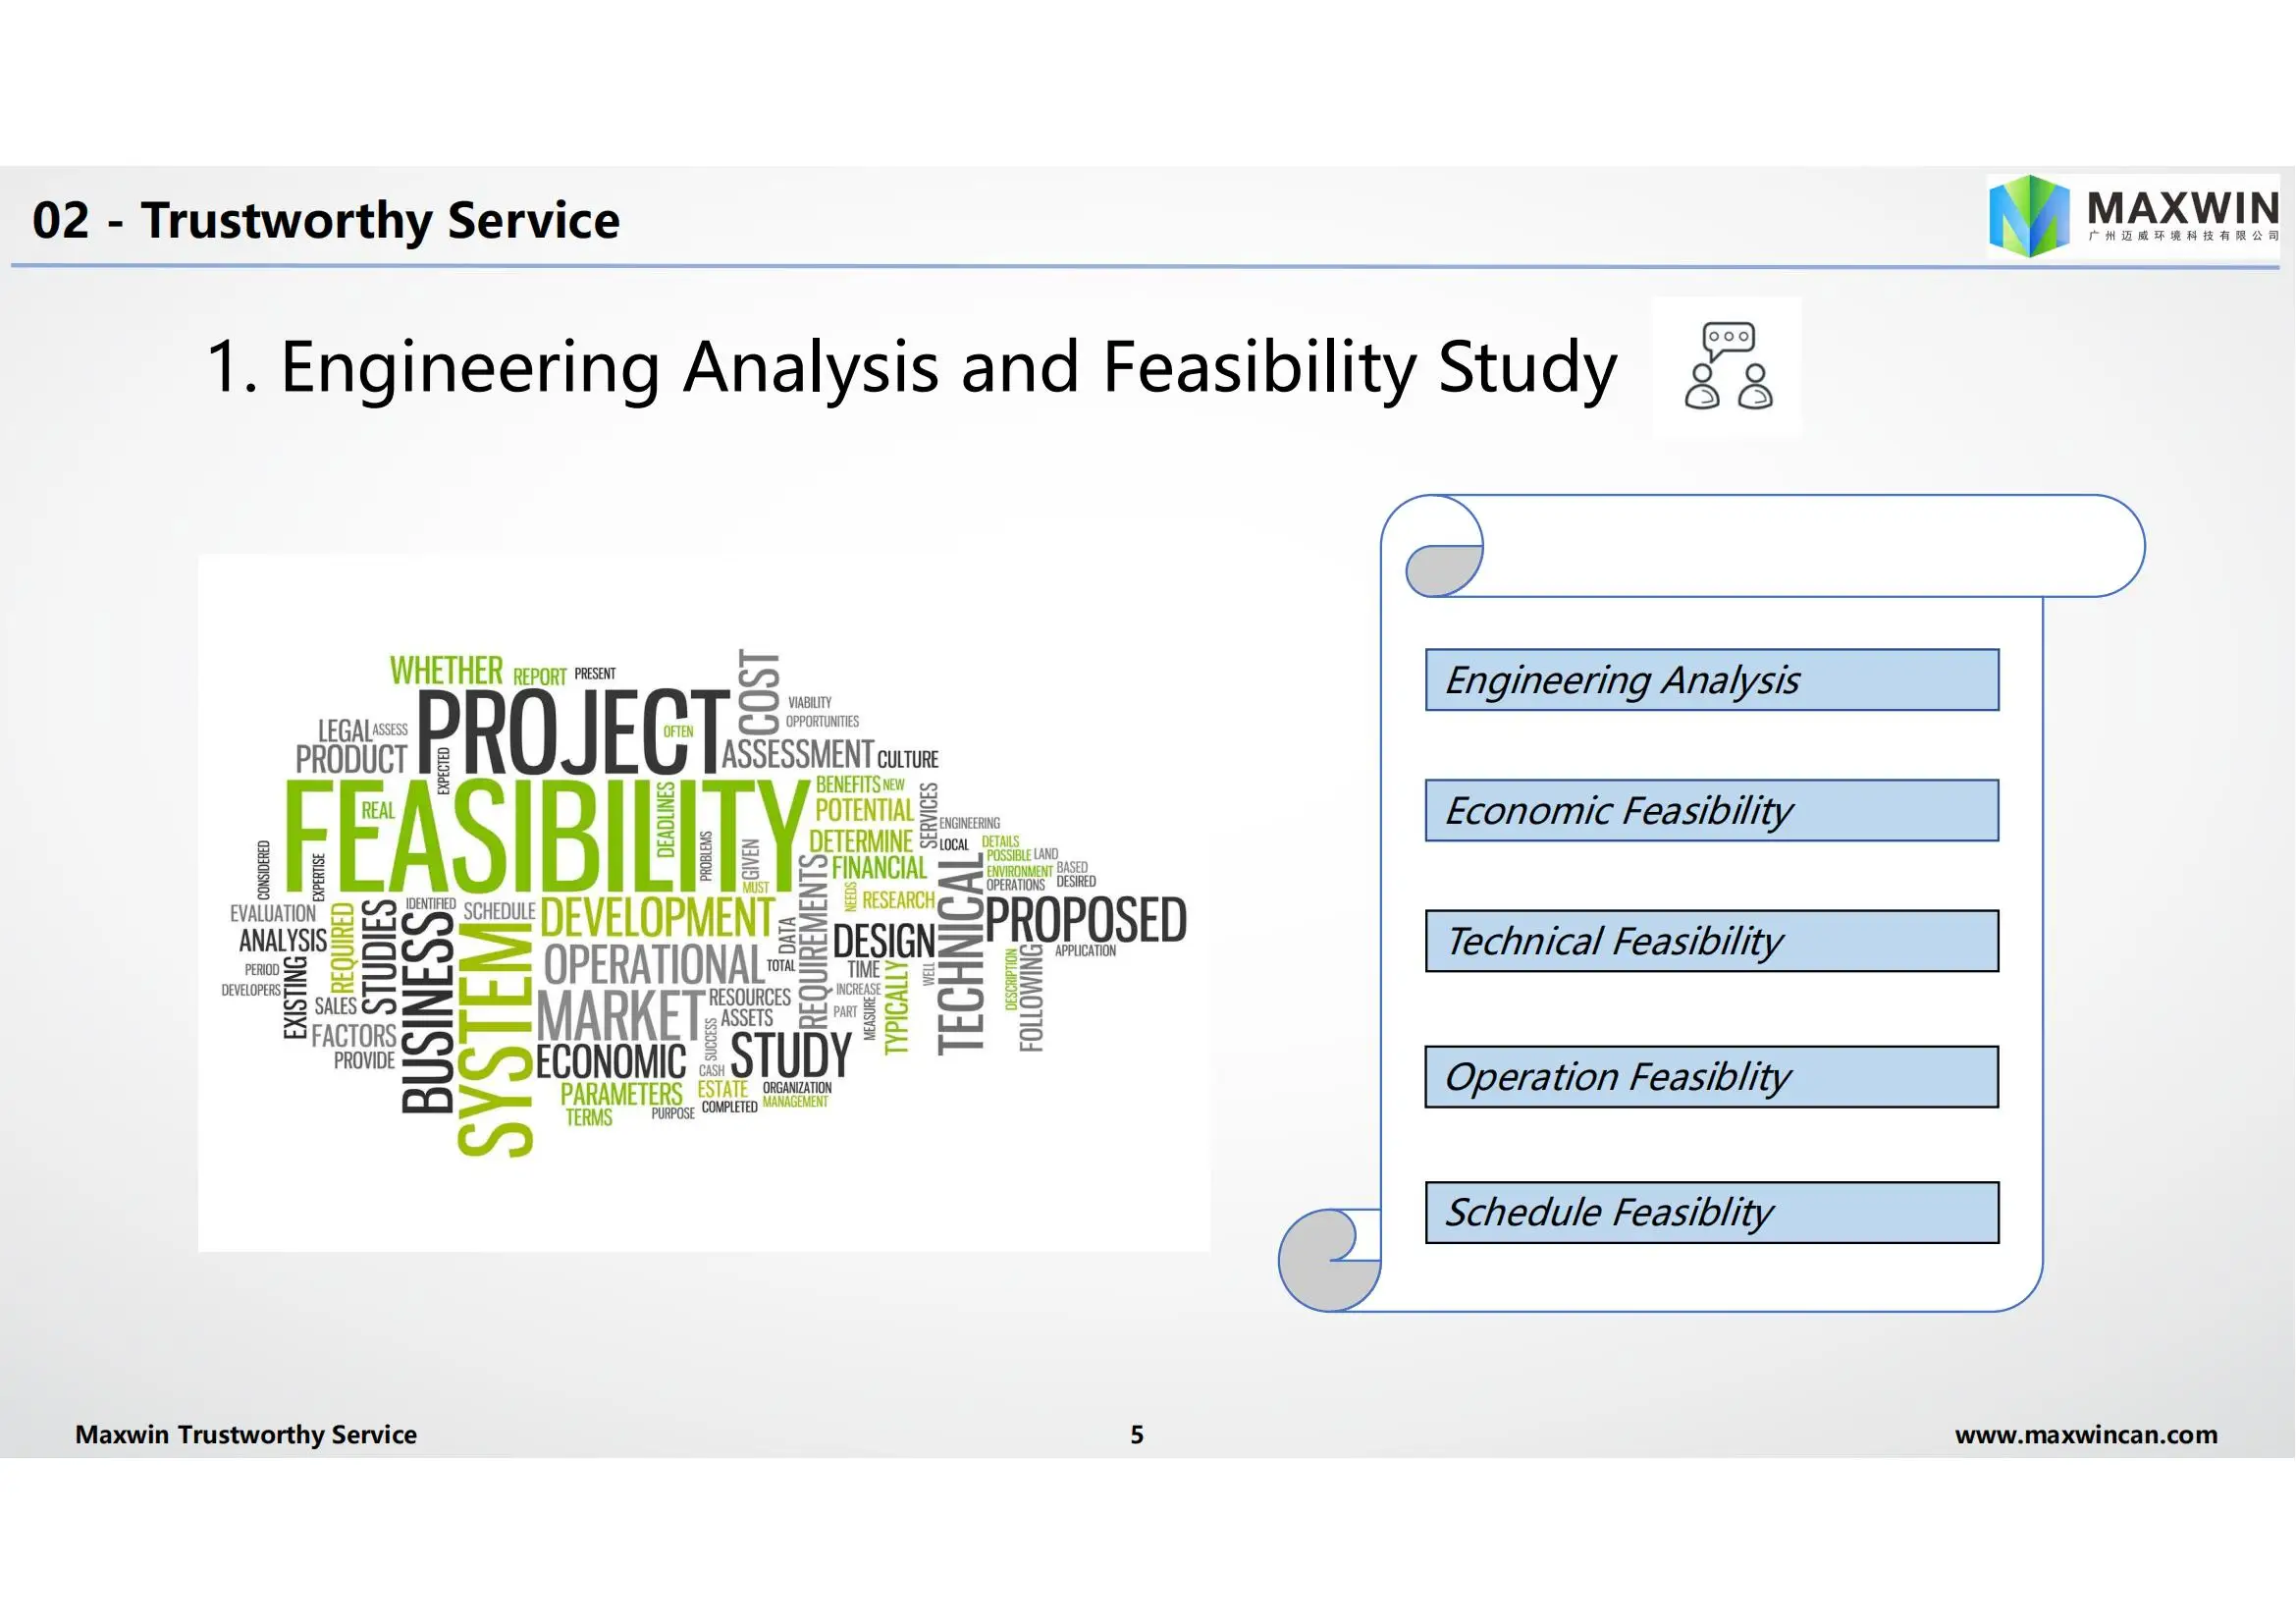Screen dimensions: 2296x1624
Task: Select the Engineering Analysis box
Action: (1712, 680)
